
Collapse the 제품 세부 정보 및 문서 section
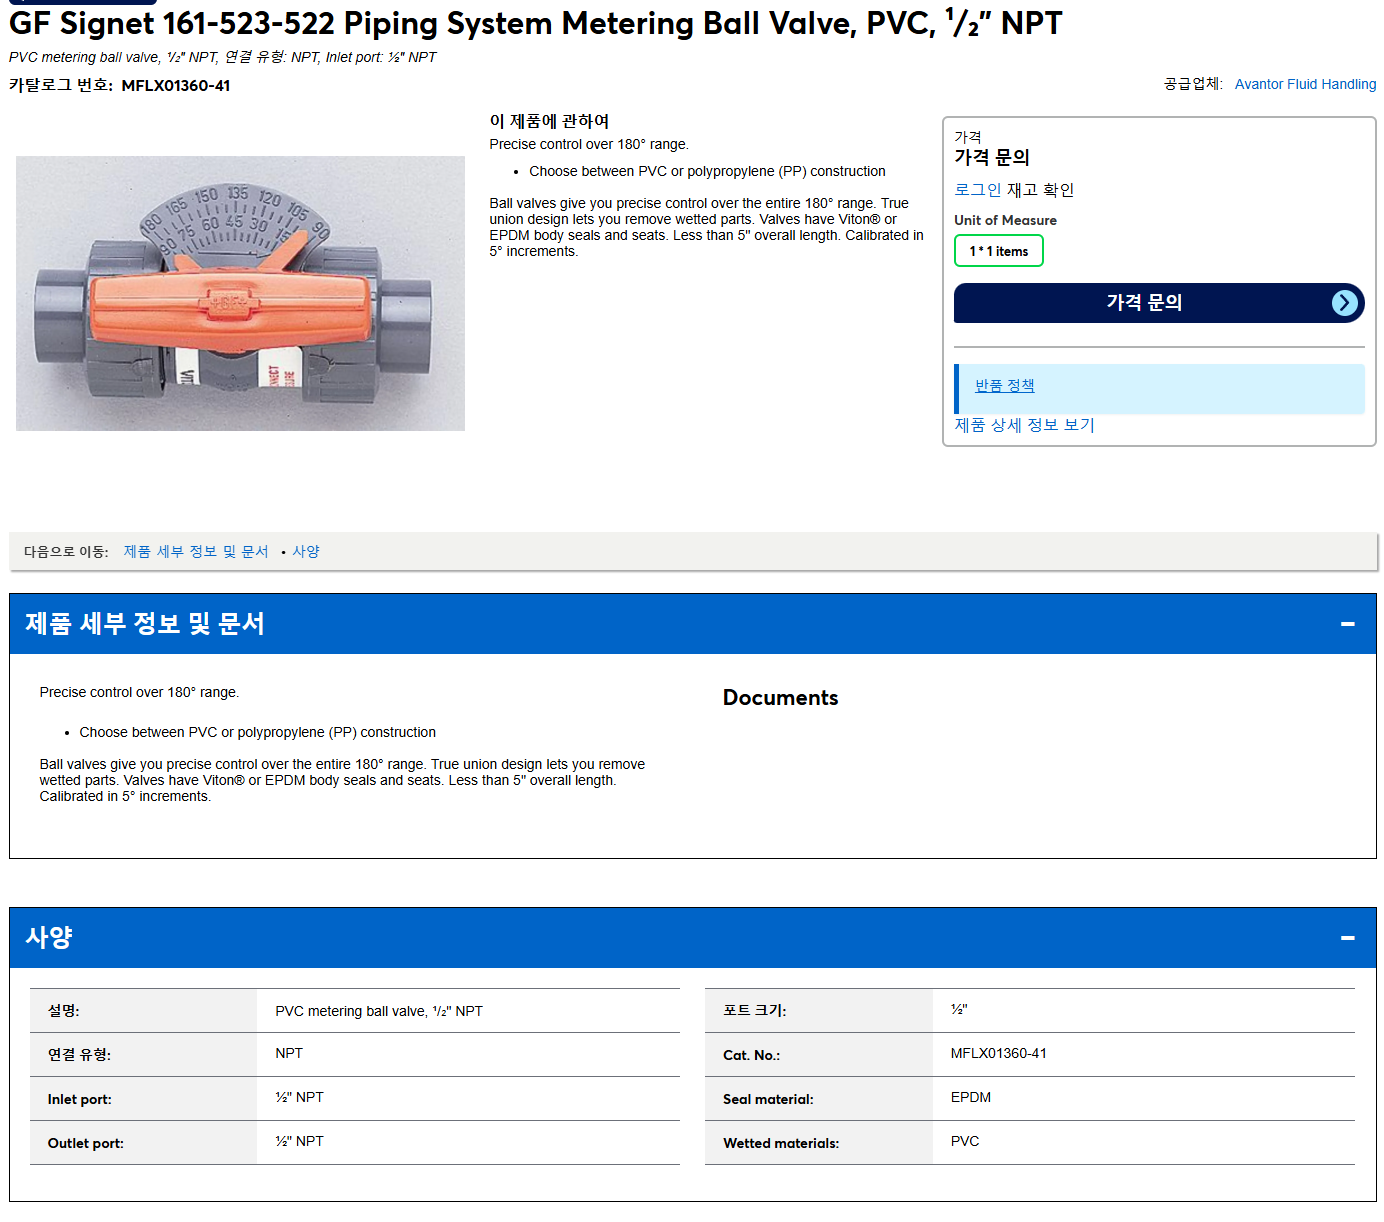click(1347, 624)
